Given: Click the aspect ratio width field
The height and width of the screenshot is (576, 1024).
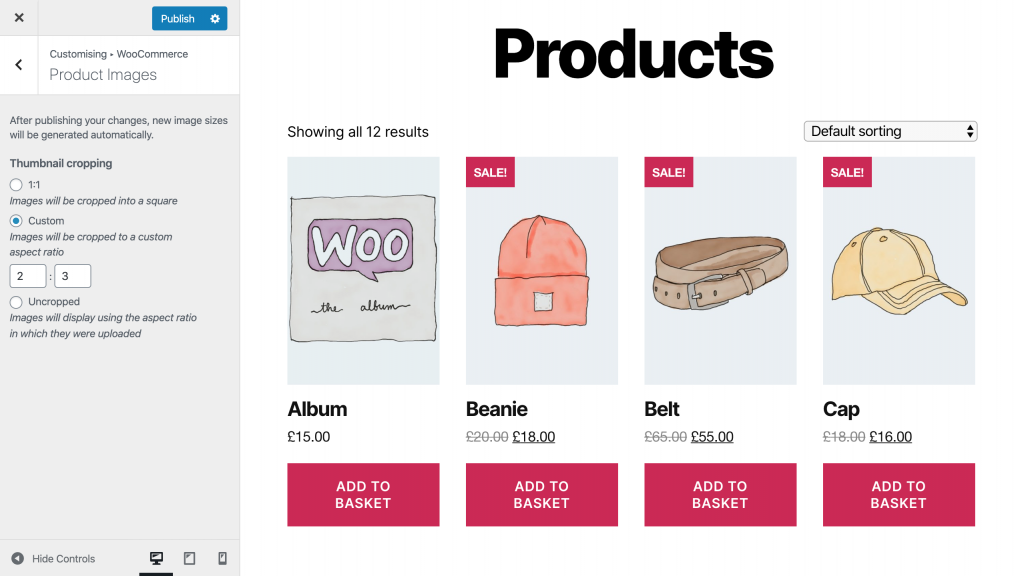Looking at the screenshot, I should pyautogui.click(x=28, y=276).
